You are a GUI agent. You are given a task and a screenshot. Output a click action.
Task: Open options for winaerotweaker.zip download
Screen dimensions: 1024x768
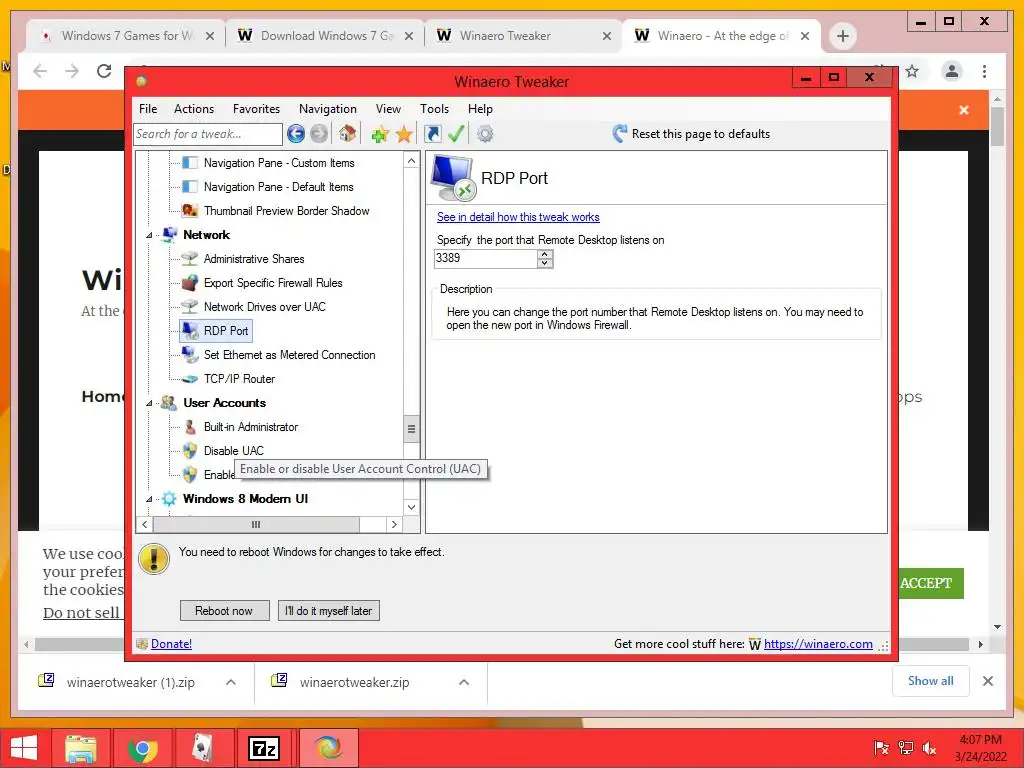464,682
